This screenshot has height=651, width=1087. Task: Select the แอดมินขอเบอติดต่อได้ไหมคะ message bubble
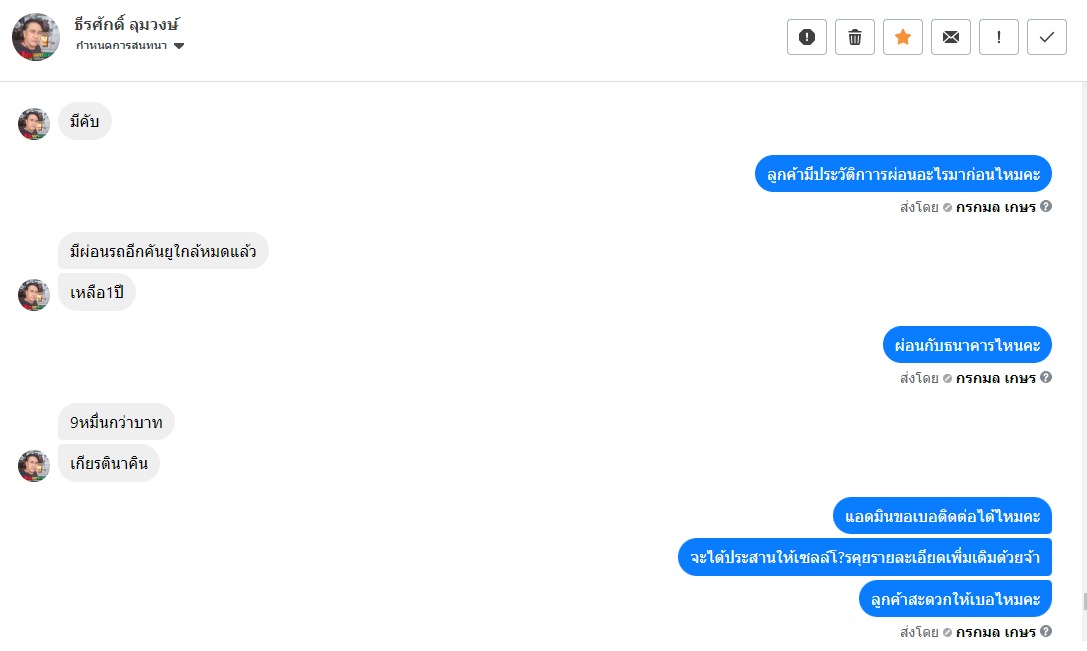coord(942,516)
